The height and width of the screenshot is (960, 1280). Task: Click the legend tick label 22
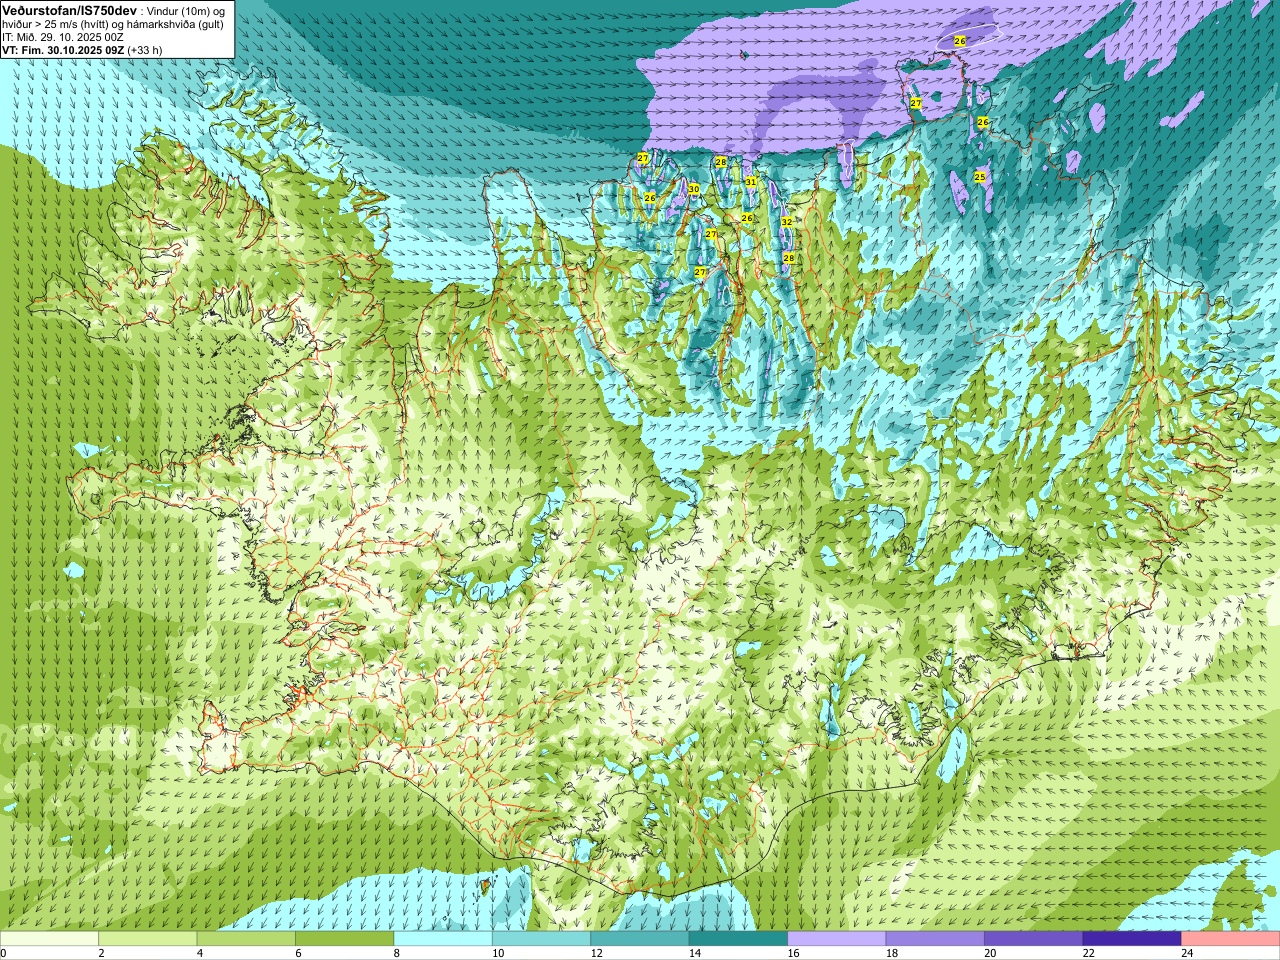coord(1088,953)
